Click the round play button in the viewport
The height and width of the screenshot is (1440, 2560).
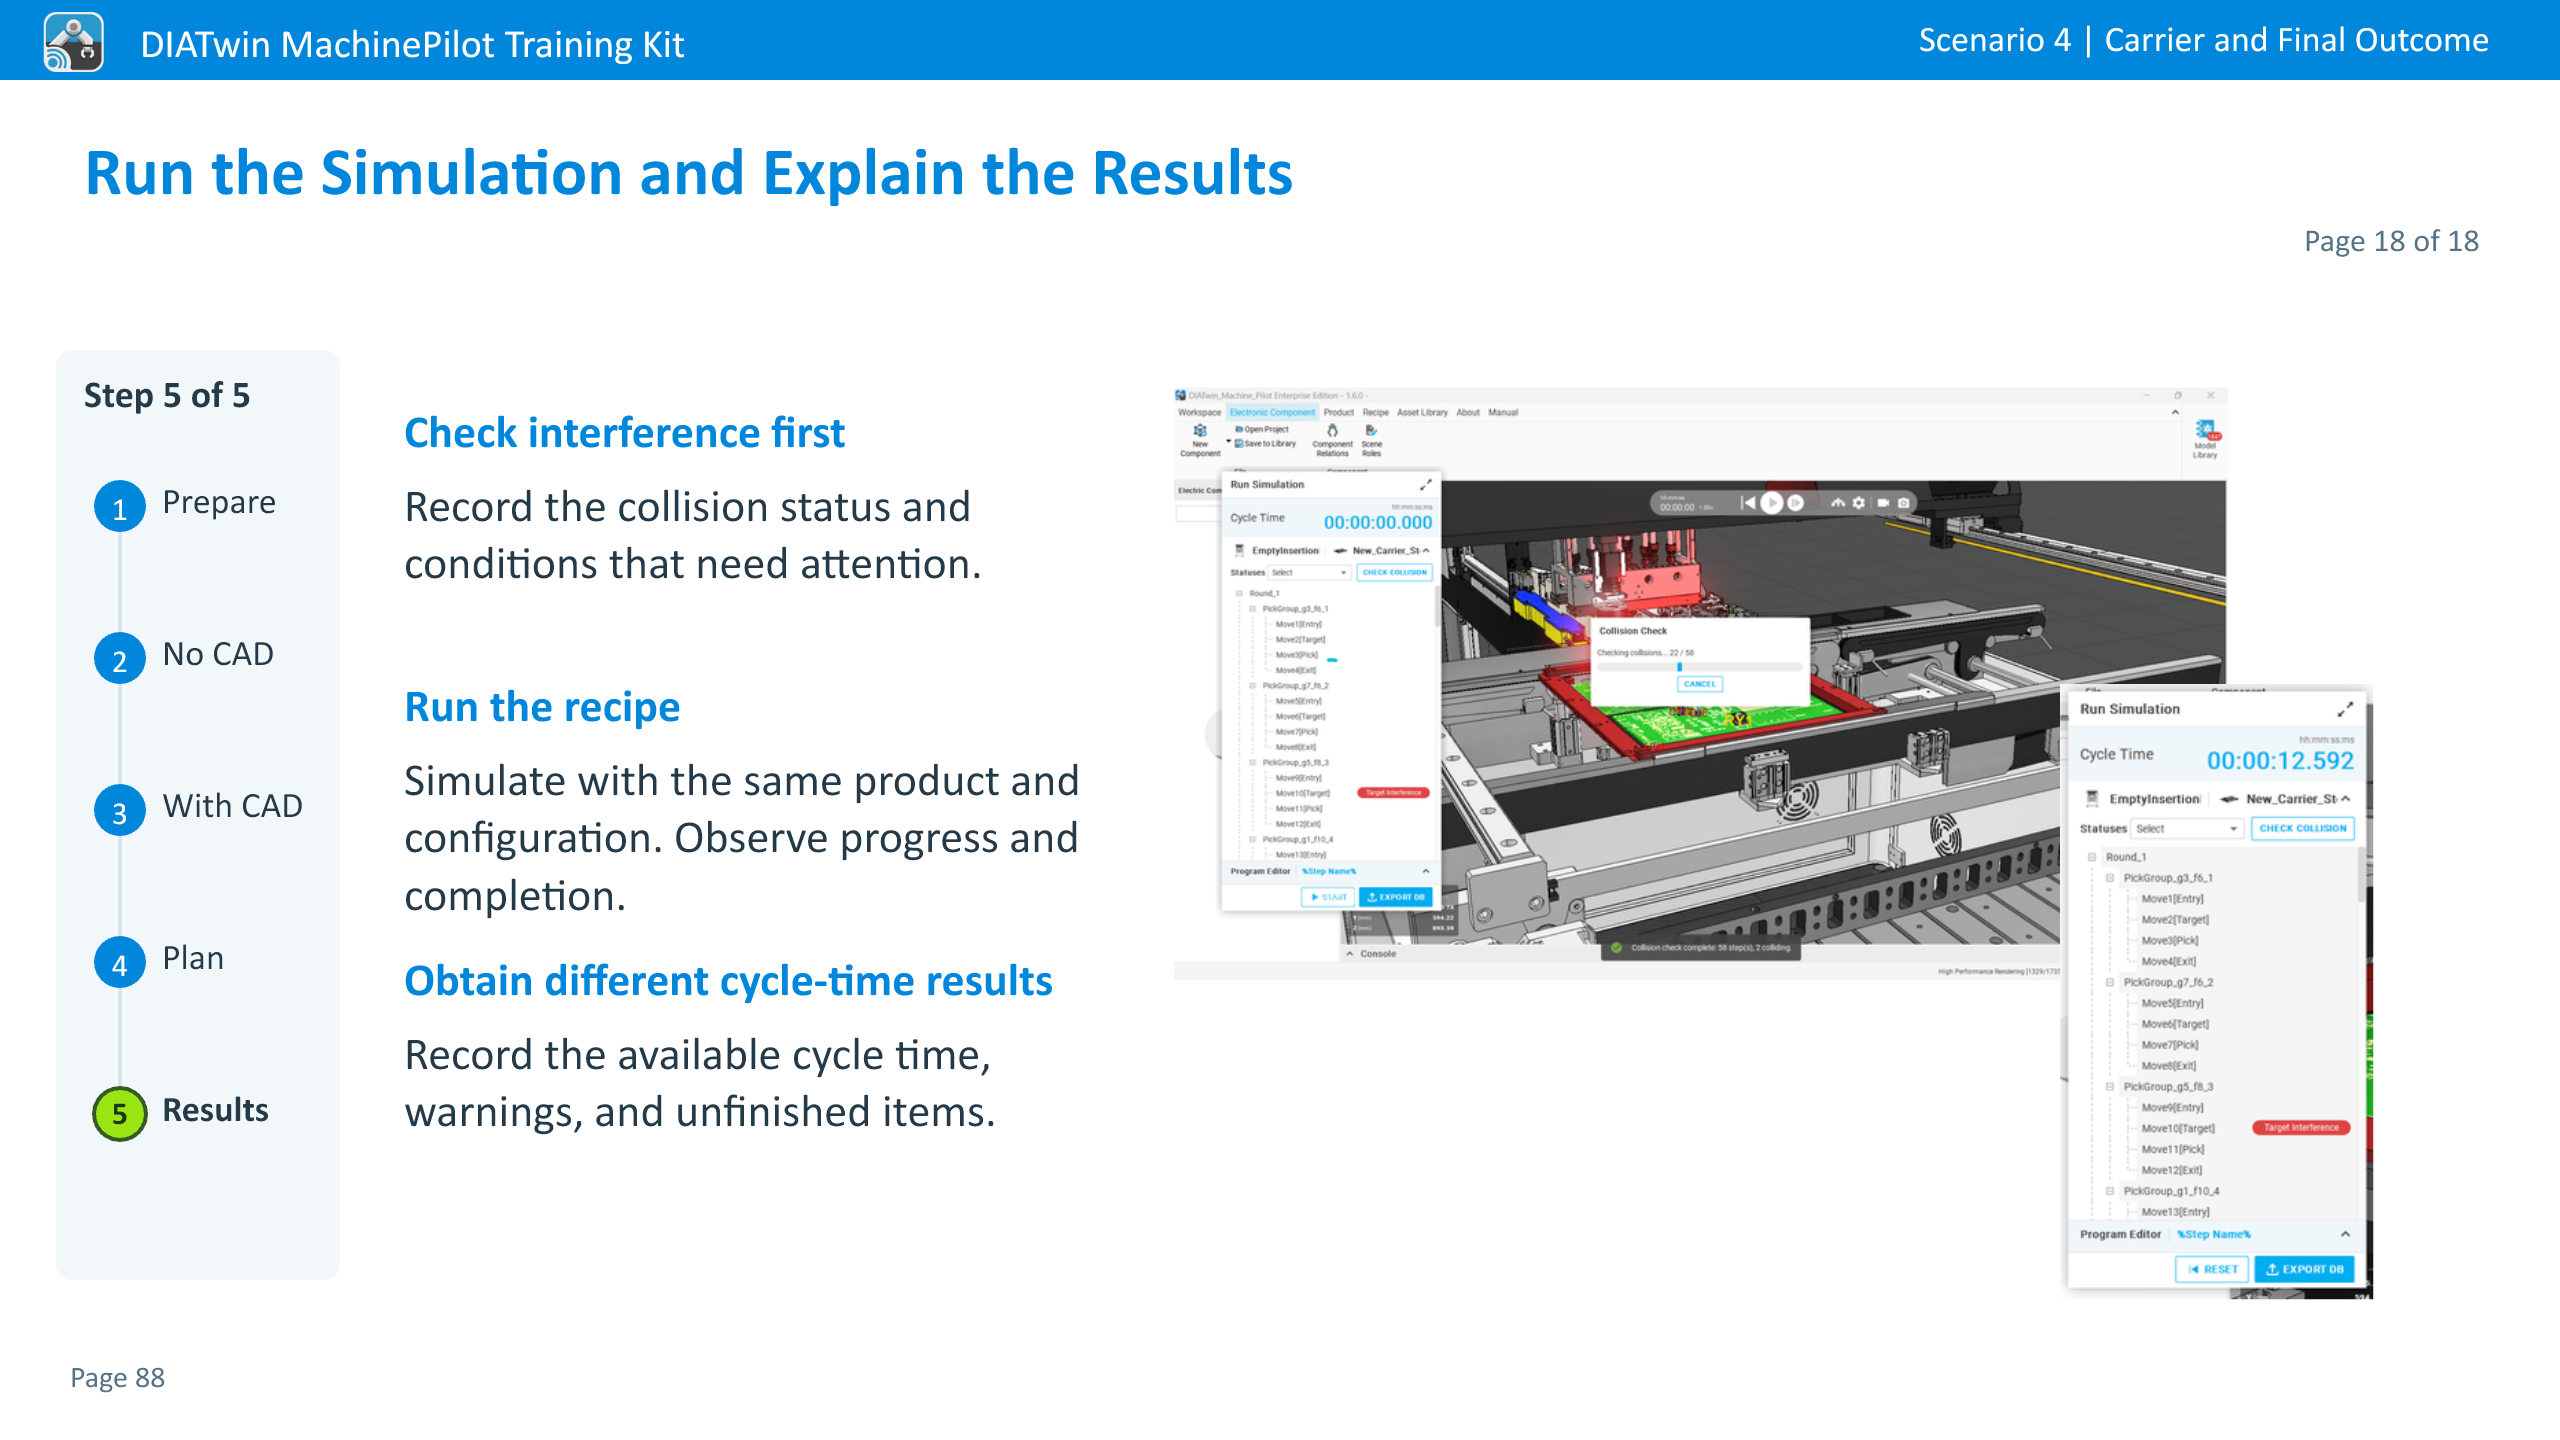(1771, 503)
